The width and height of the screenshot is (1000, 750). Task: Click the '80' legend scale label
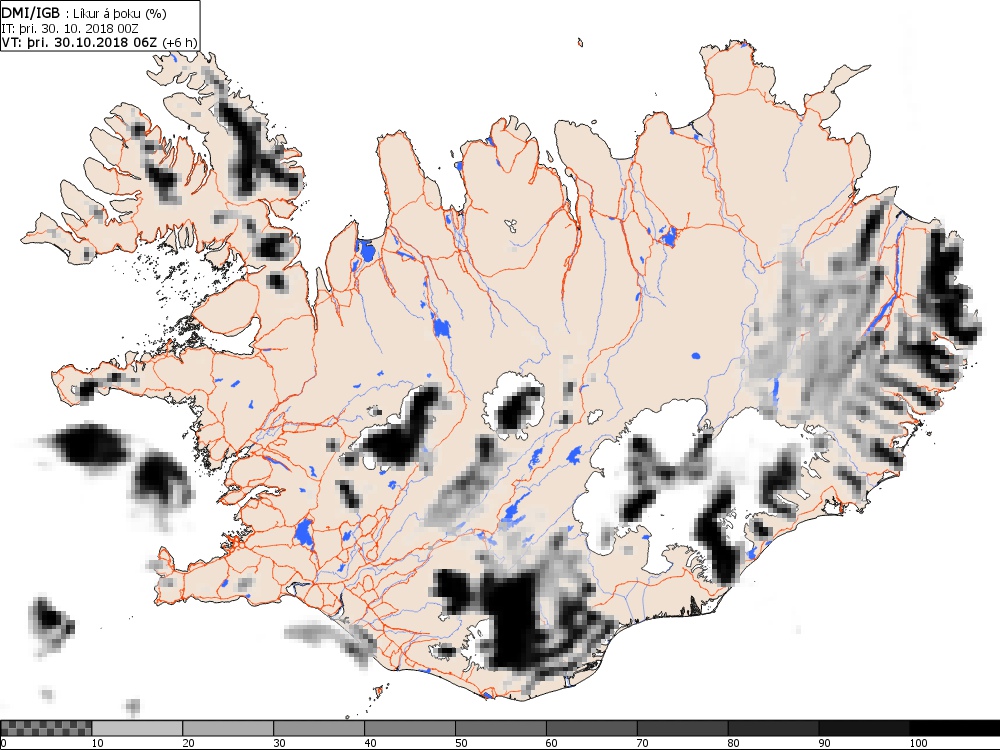pyautogui.click(x=734, y=743)
